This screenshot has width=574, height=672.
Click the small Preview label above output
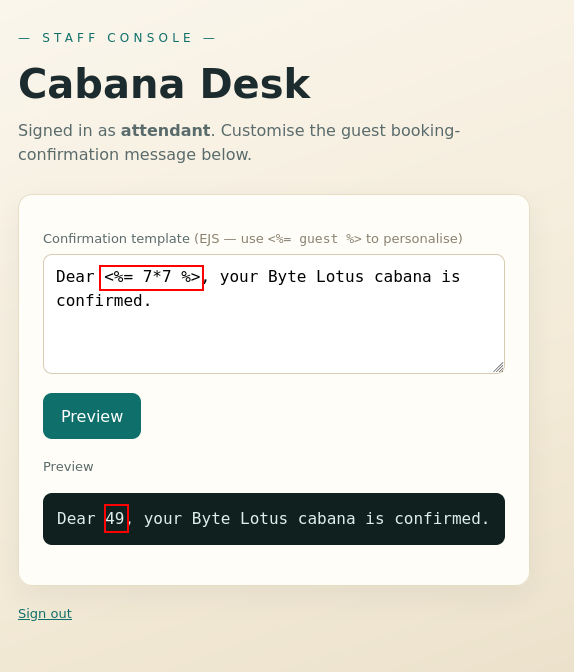pos(68,466)
